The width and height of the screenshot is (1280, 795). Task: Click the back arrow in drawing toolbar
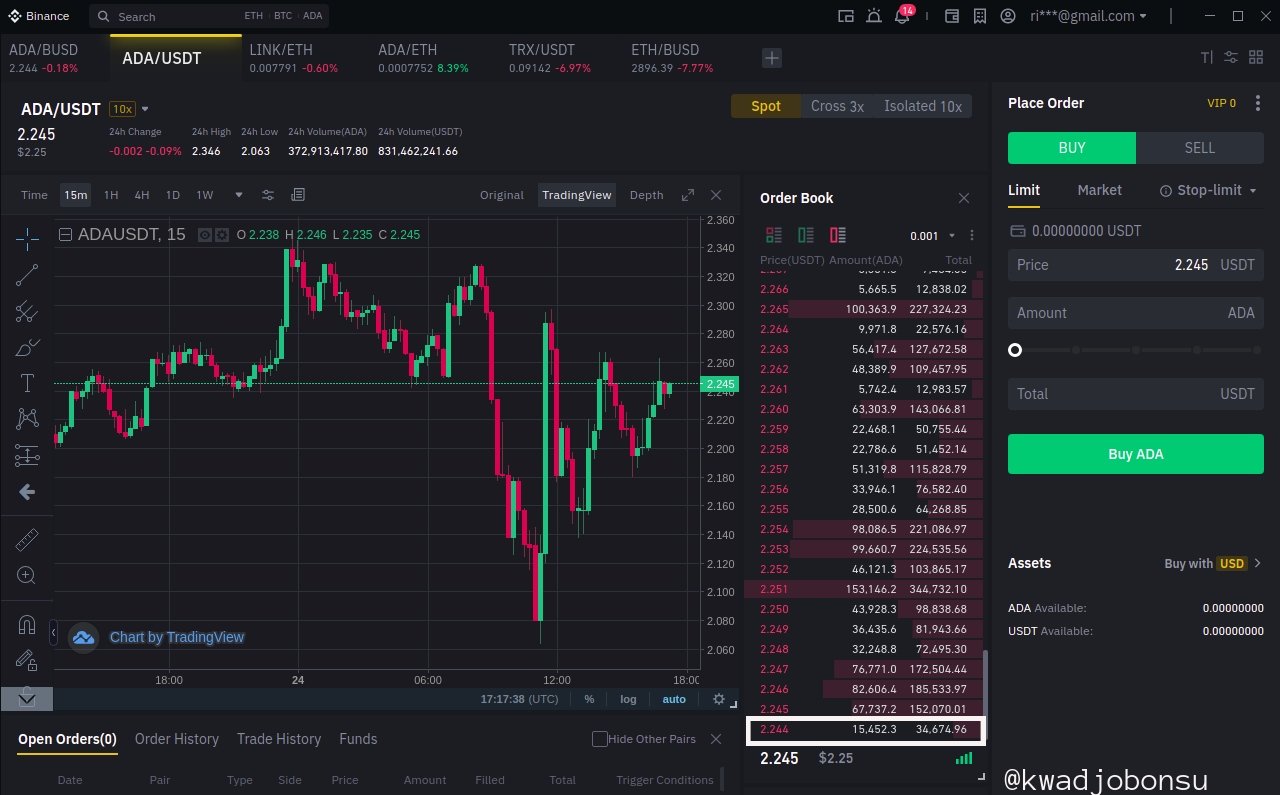[x=27, y=491]
